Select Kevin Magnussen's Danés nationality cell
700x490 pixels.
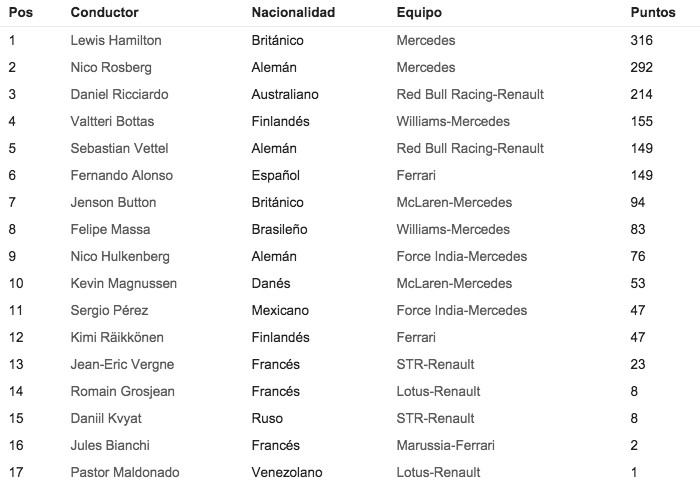click(x=272, y=284)
